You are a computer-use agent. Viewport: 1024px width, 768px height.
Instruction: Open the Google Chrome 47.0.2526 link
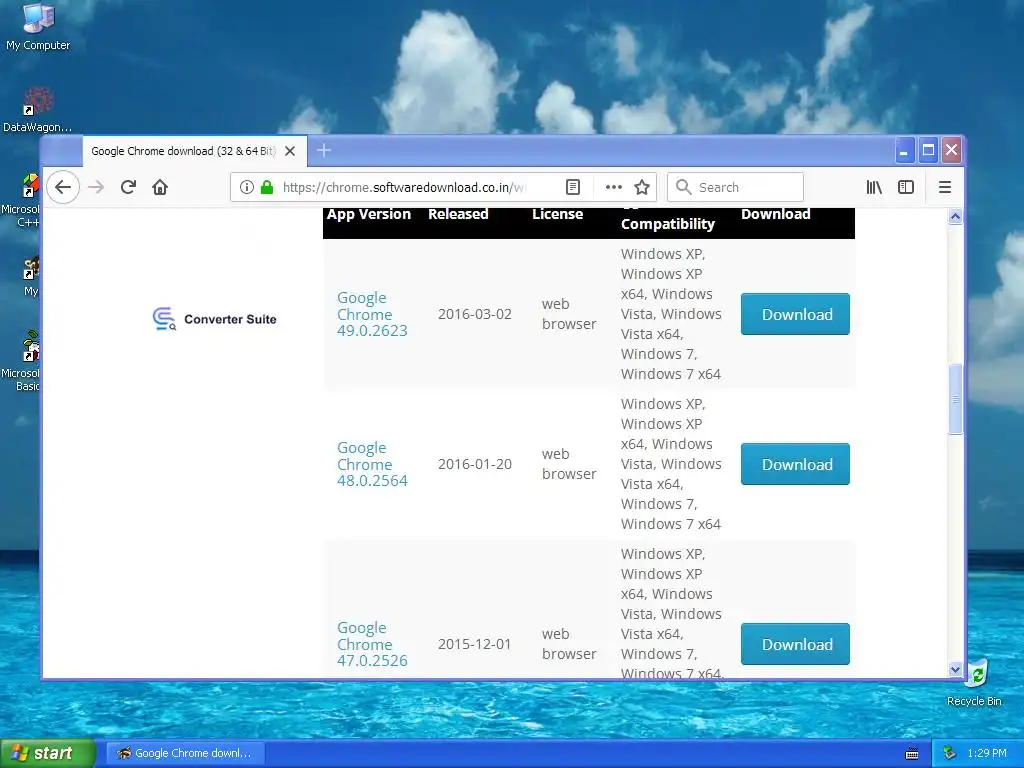click(372, 644)
